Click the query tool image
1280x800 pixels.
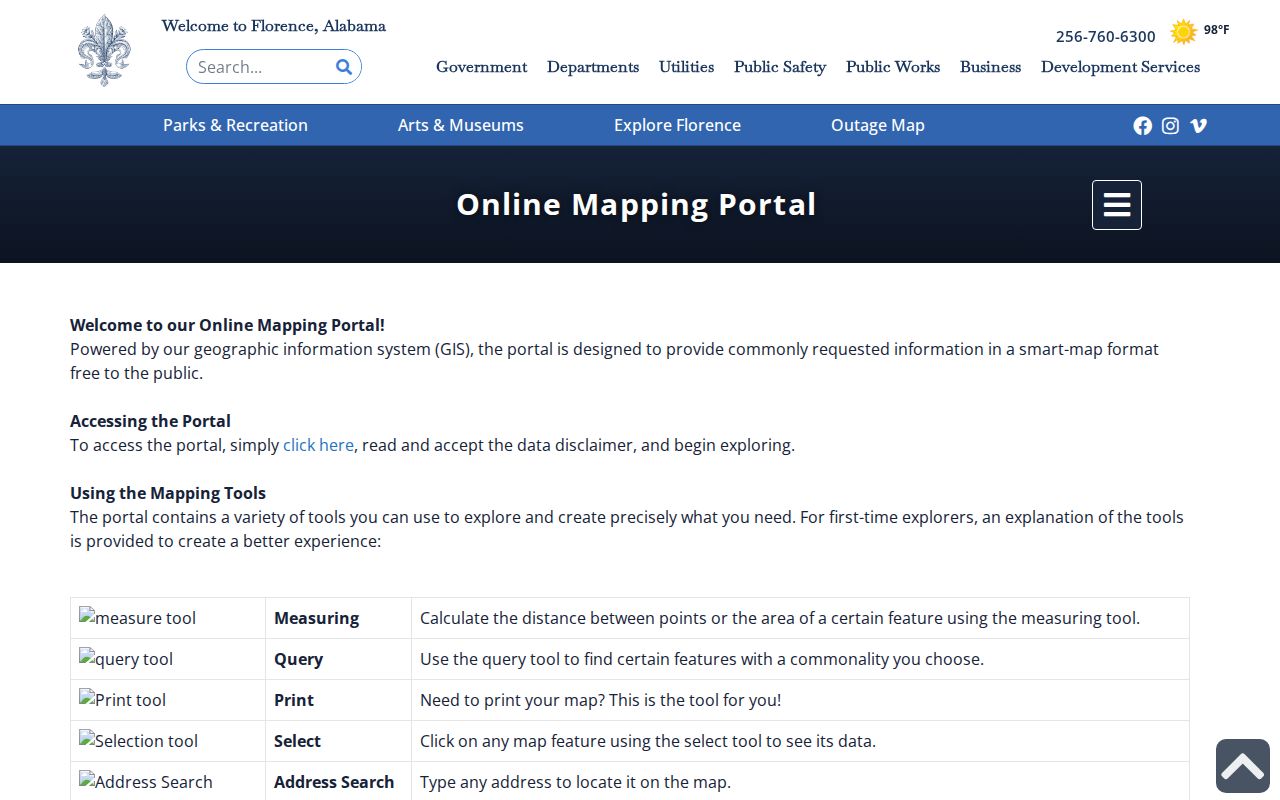pos(126,659)
